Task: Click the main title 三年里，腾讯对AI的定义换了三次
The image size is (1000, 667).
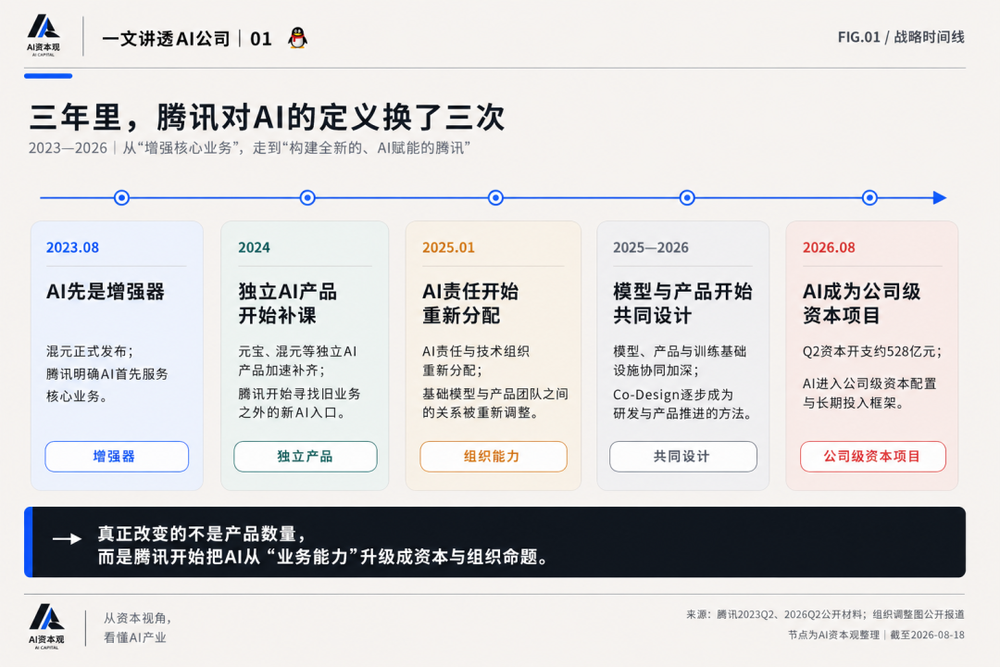Action: coord(267,117)
